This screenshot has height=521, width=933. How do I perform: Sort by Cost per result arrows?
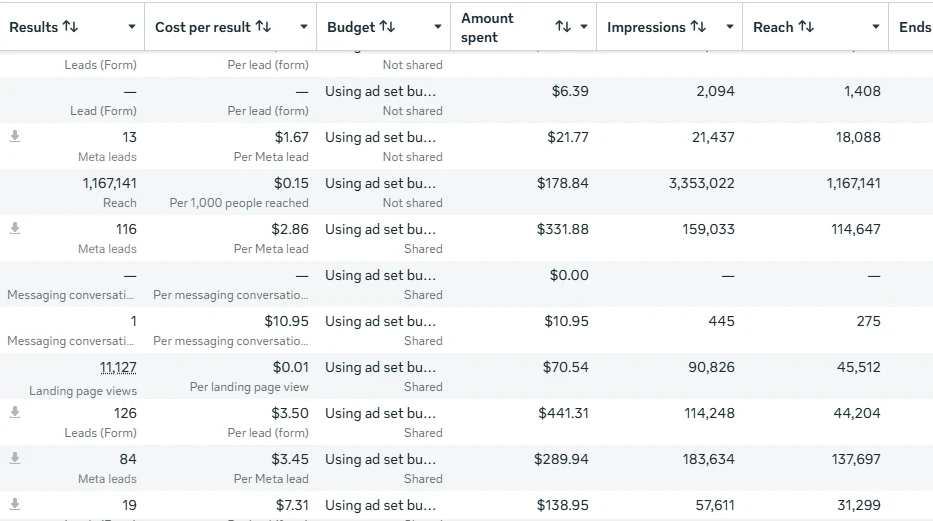(263, 27)
